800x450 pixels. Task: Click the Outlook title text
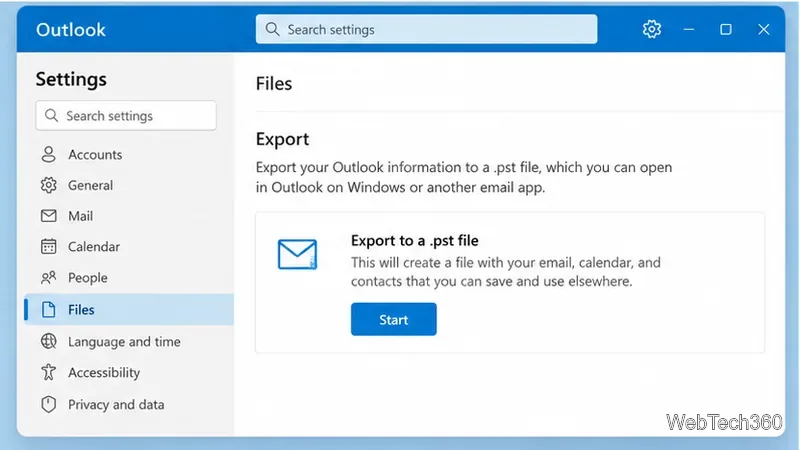pyautogui.click(x=70, y=30)
